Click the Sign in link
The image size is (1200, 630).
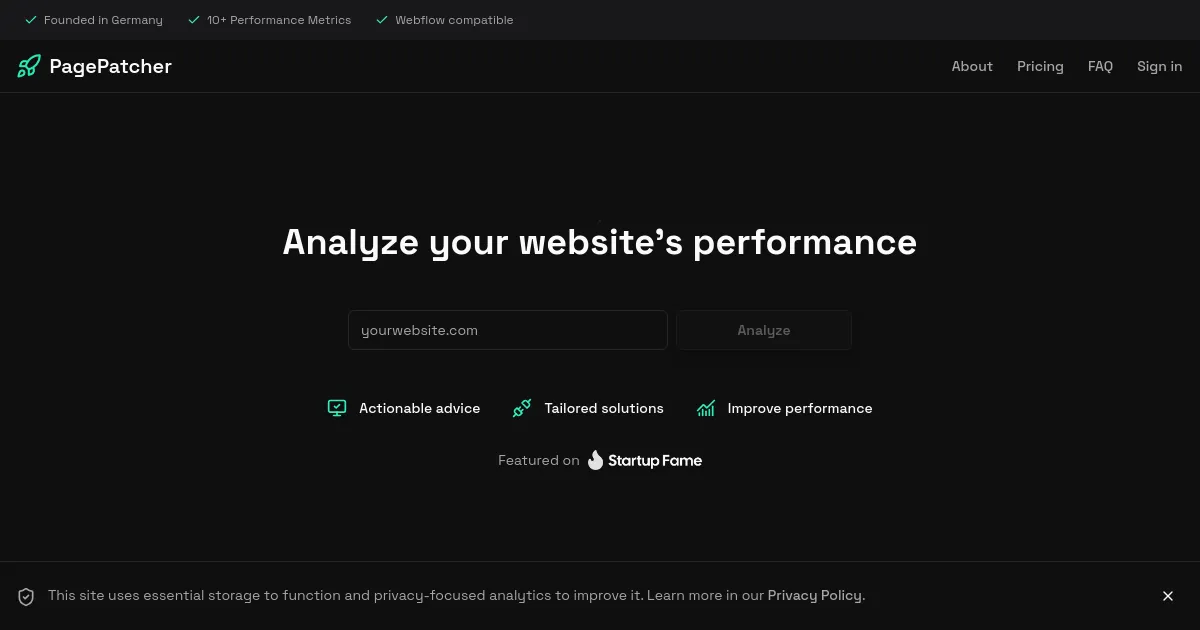pos(1159,66)
